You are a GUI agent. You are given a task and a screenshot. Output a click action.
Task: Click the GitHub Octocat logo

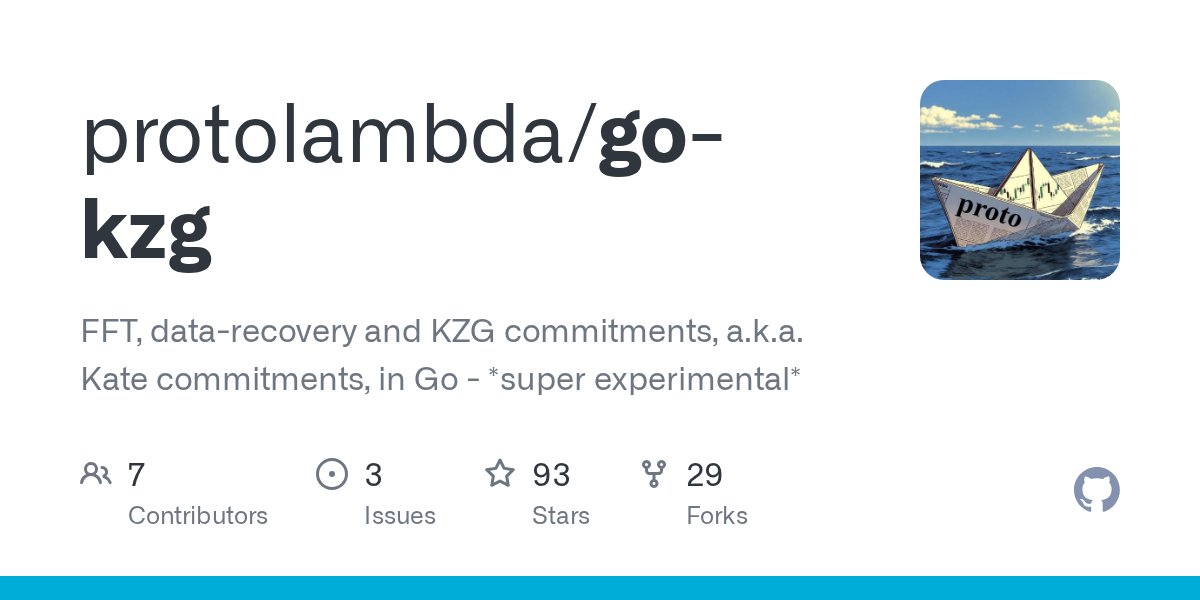[1096, 491]
